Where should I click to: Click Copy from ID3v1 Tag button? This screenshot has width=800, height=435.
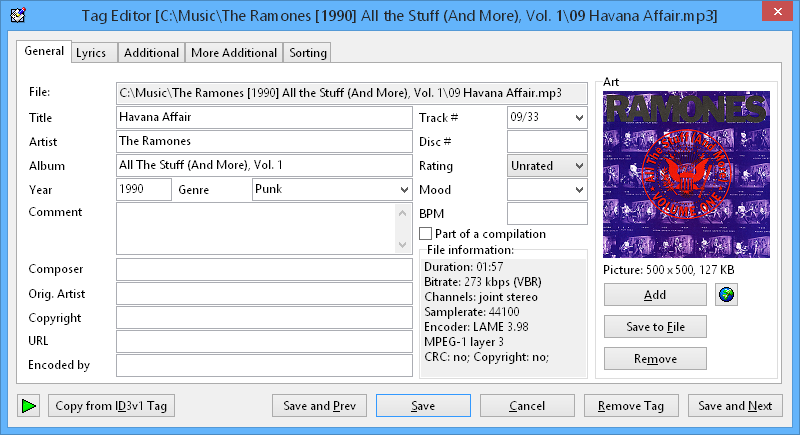[x=111, y=406]
